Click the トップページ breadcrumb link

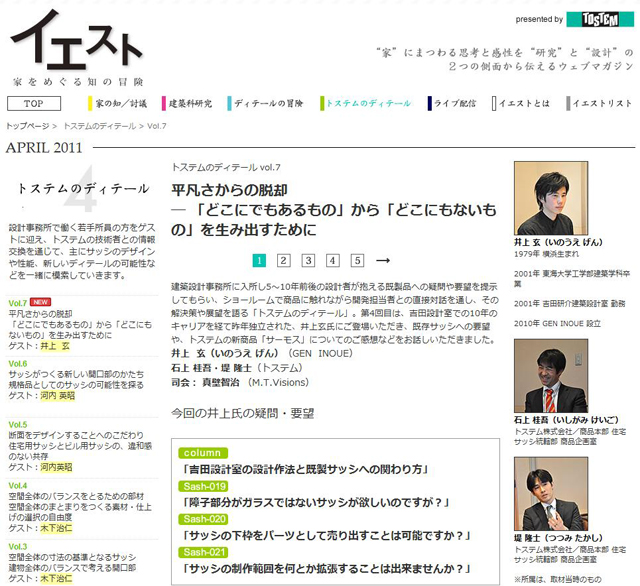28,127
